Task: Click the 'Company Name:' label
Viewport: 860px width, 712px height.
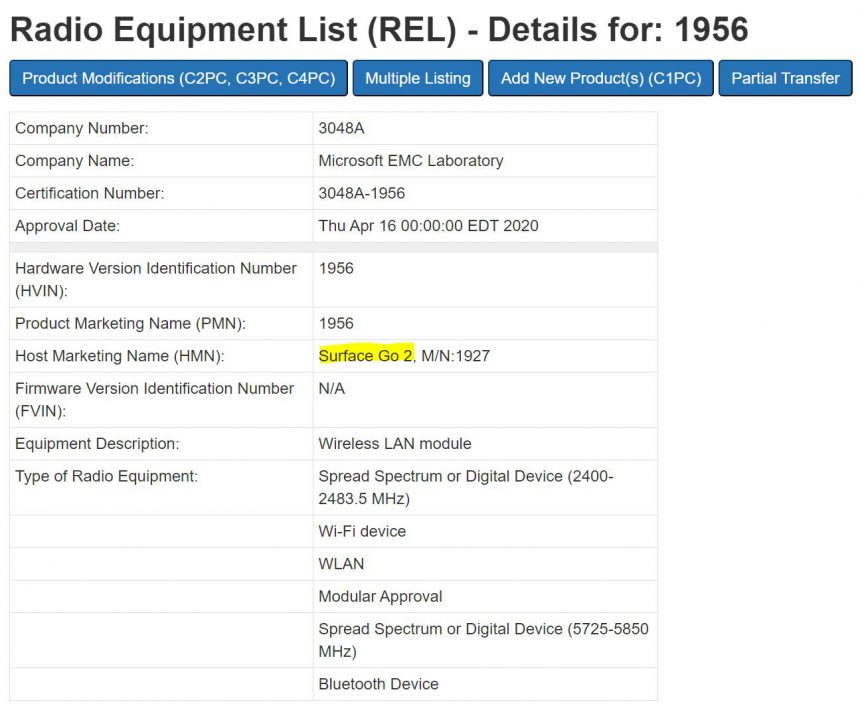Action: 75,161
